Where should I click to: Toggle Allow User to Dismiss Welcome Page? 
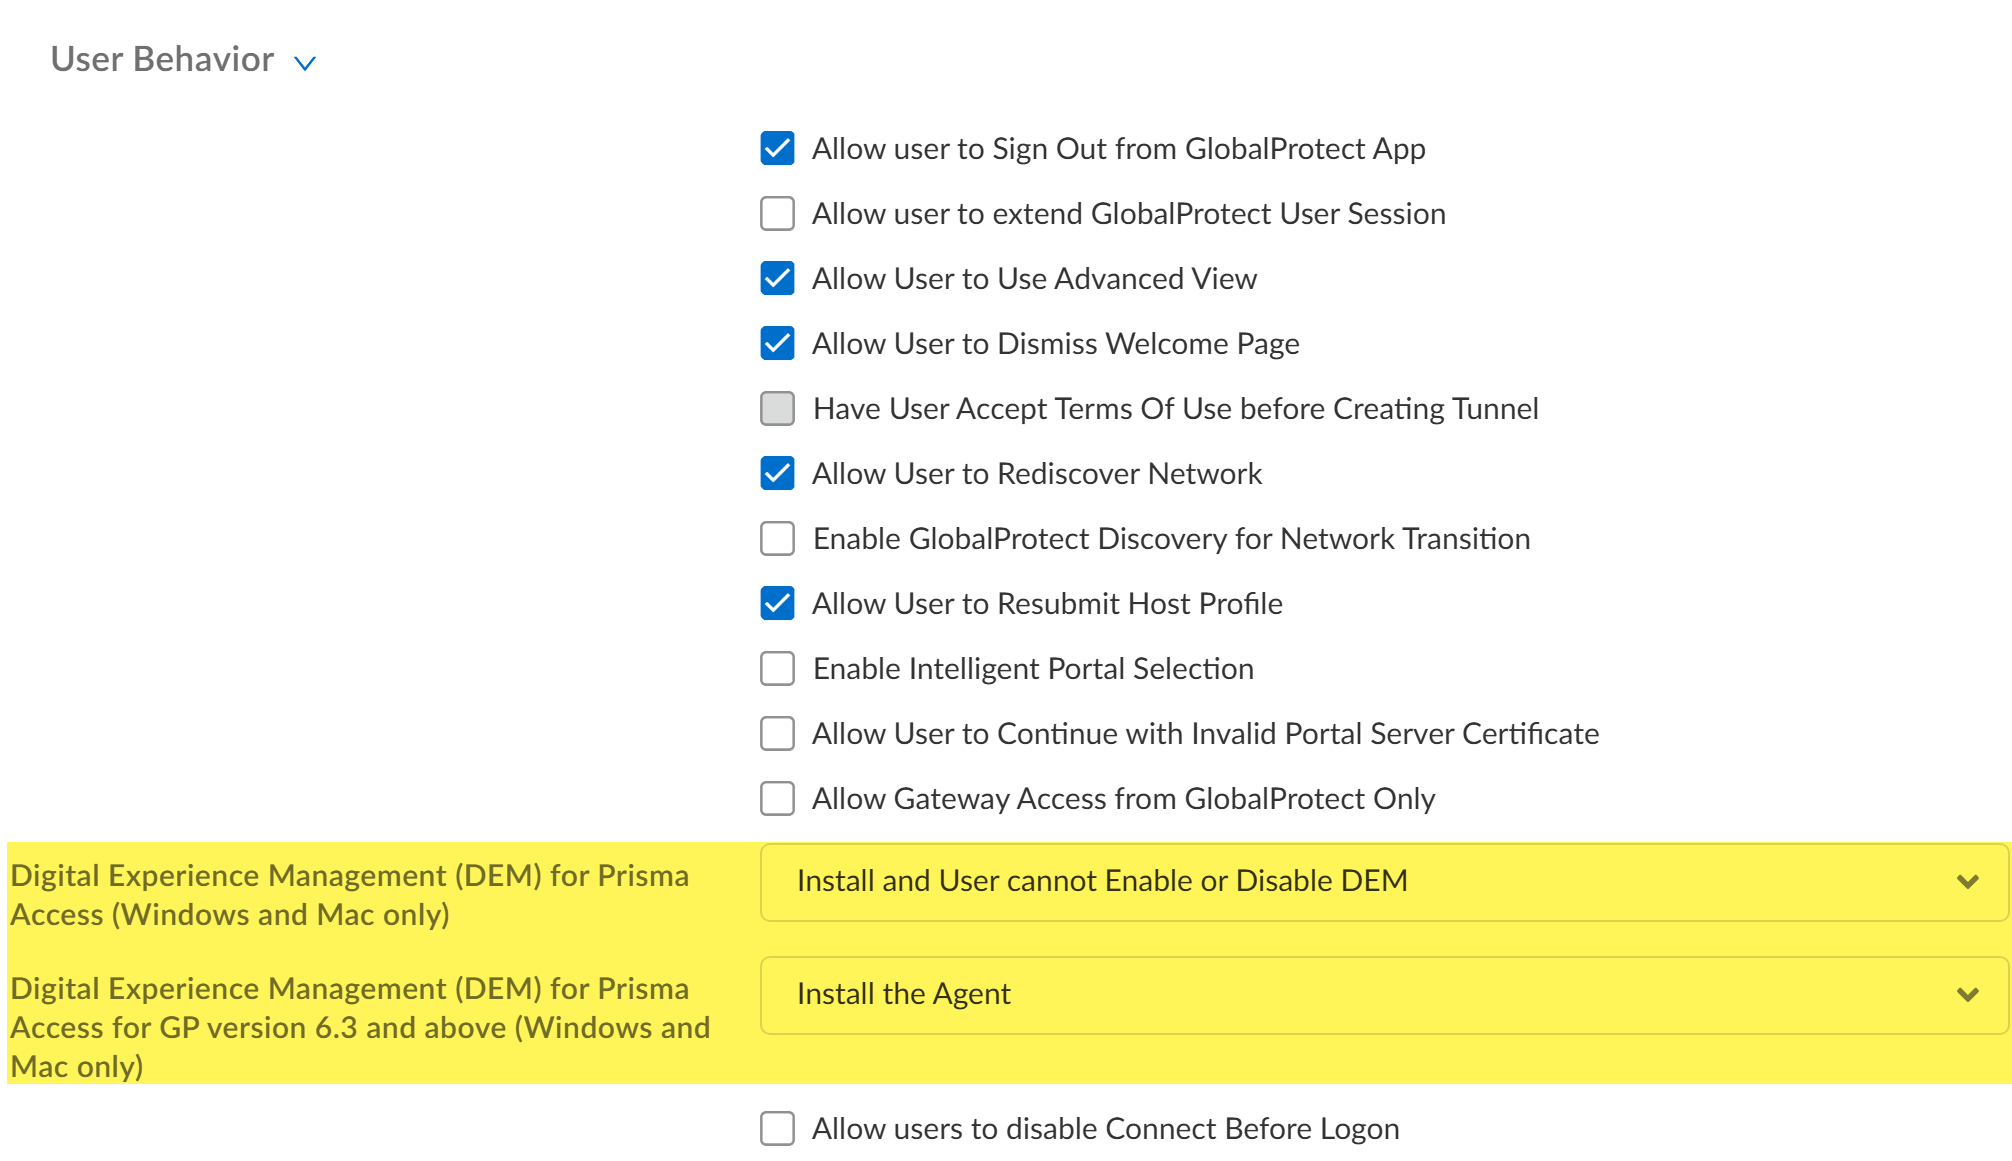tap(777, 343)
